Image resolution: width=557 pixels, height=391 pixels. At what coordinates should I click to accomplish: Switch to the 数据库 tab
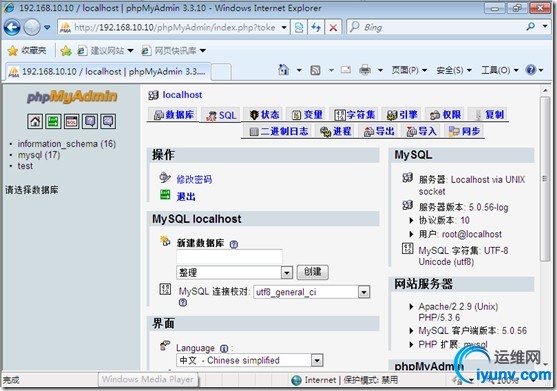[173, 115]
